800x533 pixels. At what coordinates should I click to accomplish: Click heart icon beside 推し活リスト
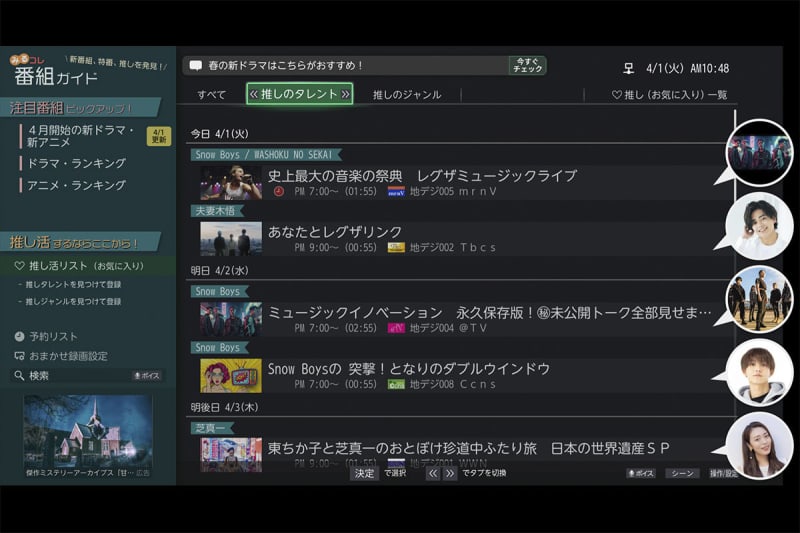pyautogui.click(x=19, y=267)
